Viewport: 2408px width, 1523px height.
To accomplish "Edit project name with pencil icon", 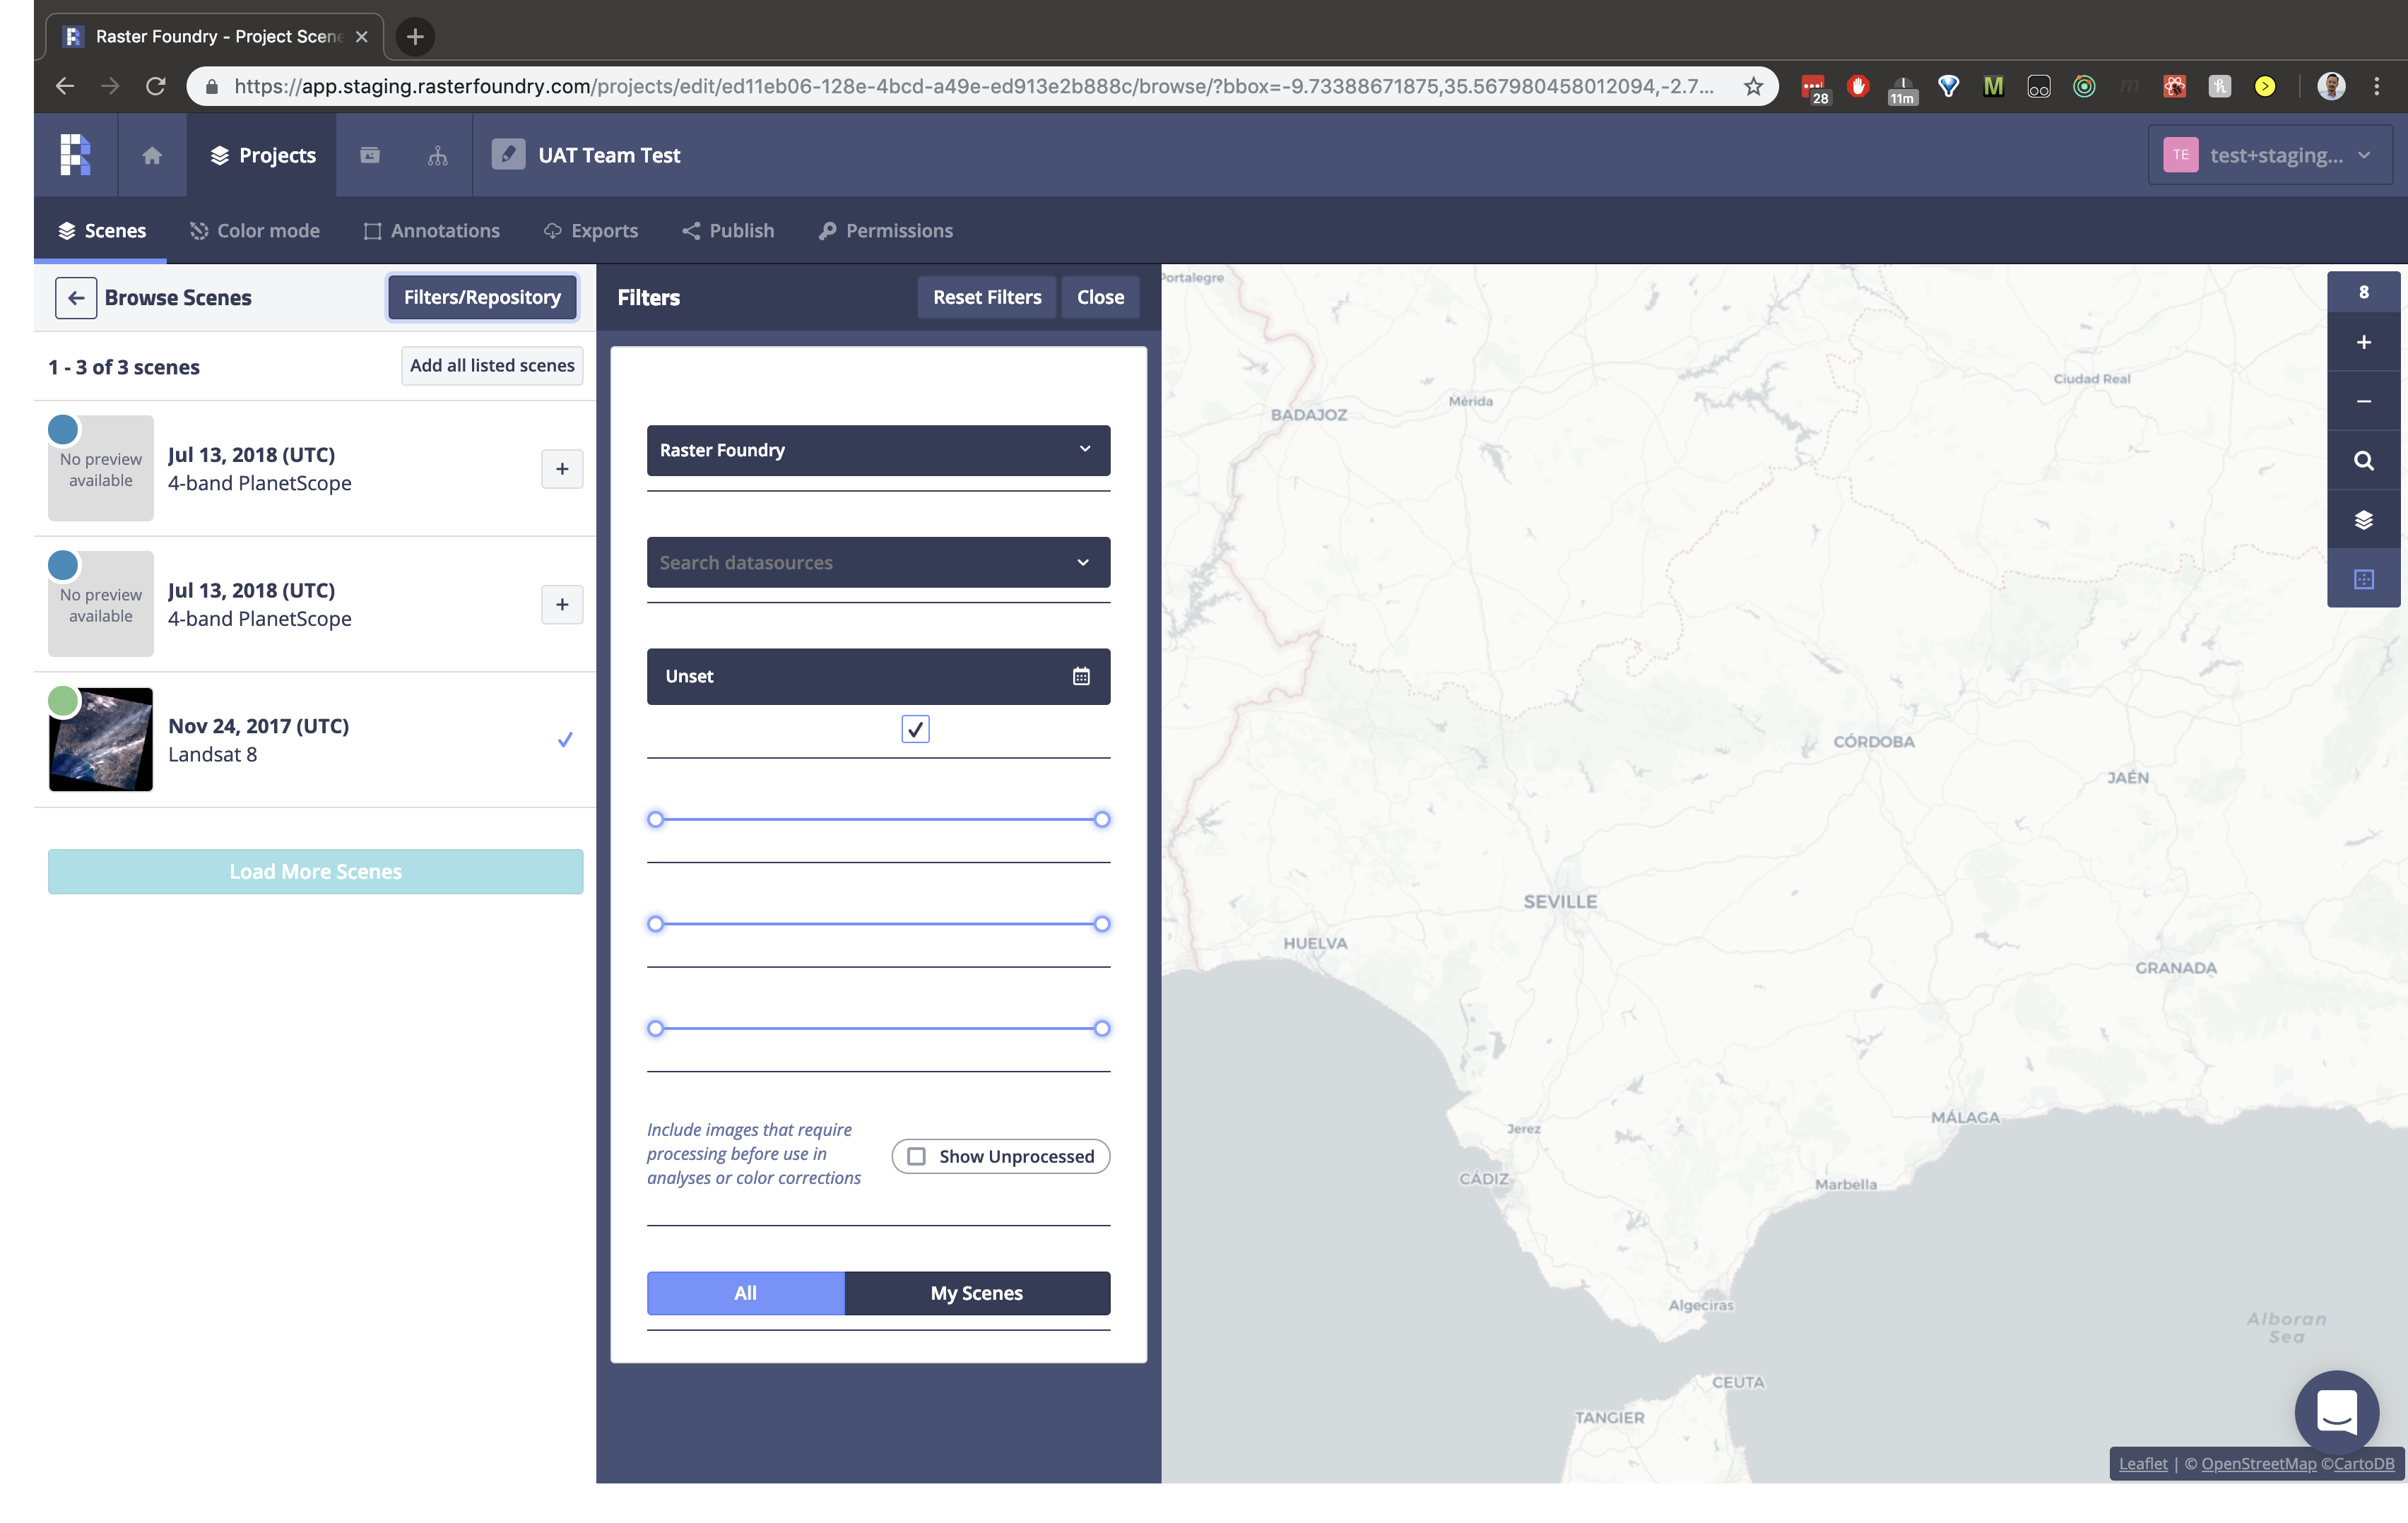I will point(508,154).
